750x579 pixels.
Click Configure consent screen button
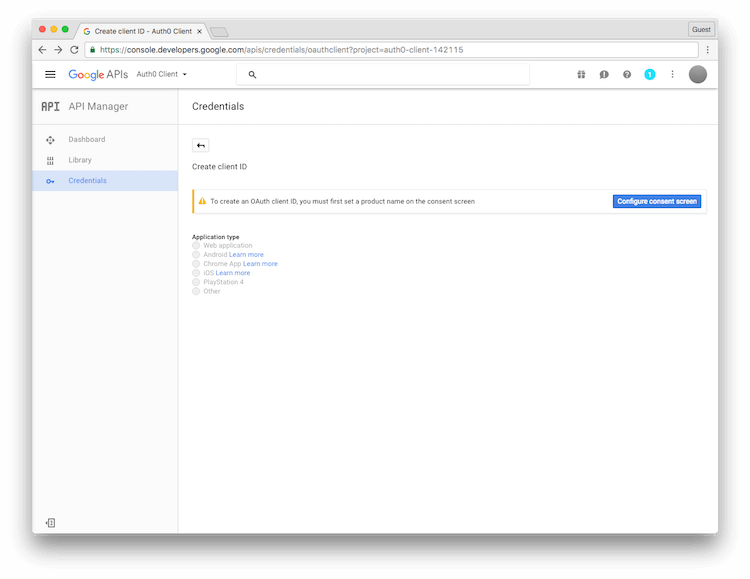657,201
